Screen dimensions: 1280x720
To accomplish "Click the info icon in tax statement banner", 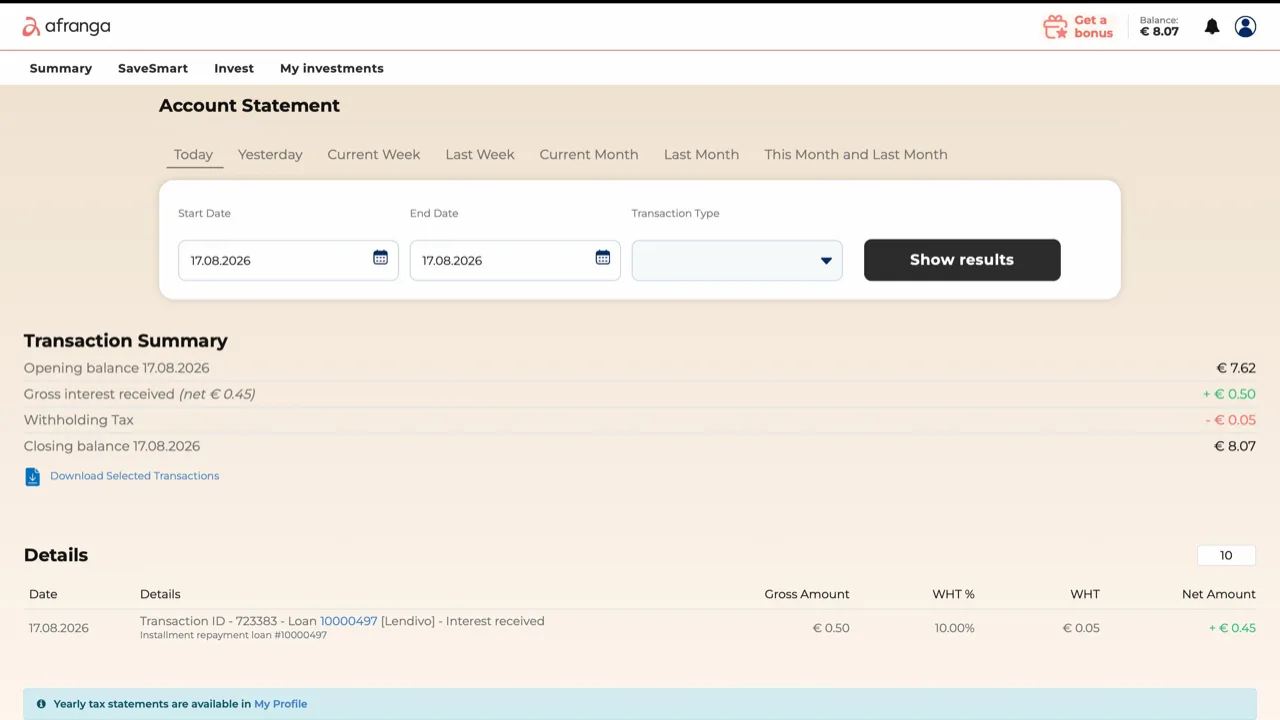I will coord(41,704).
